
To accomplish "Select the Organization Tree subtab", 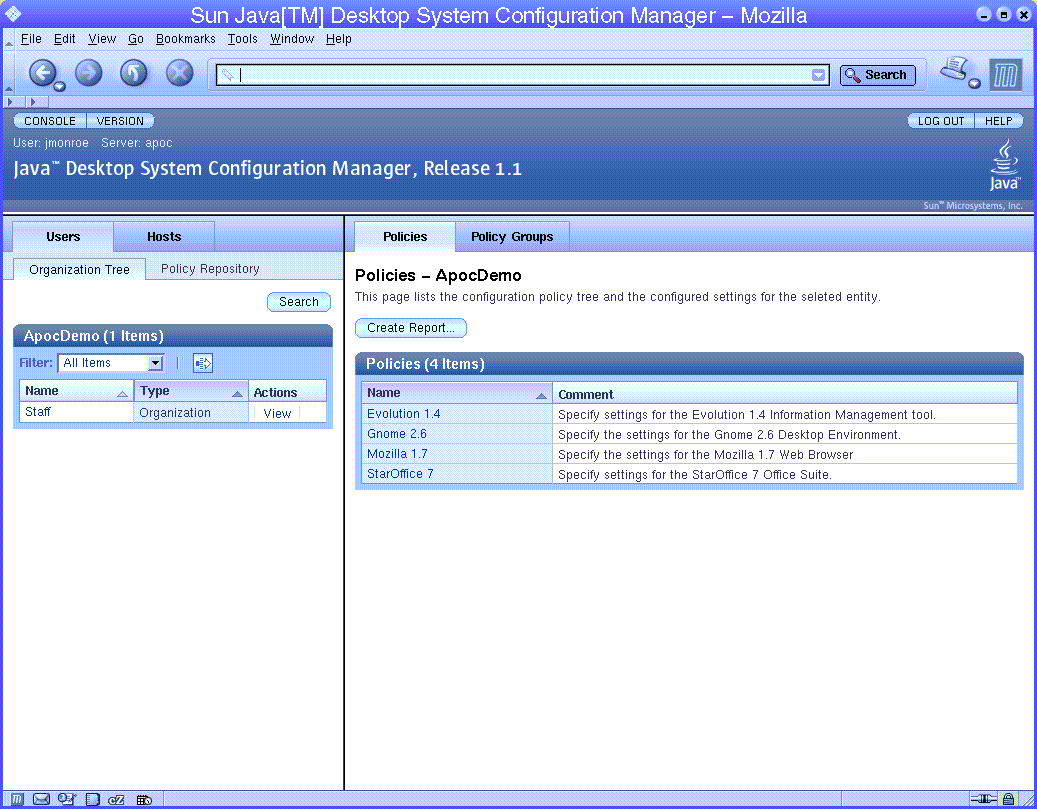I will pos(79,269).
